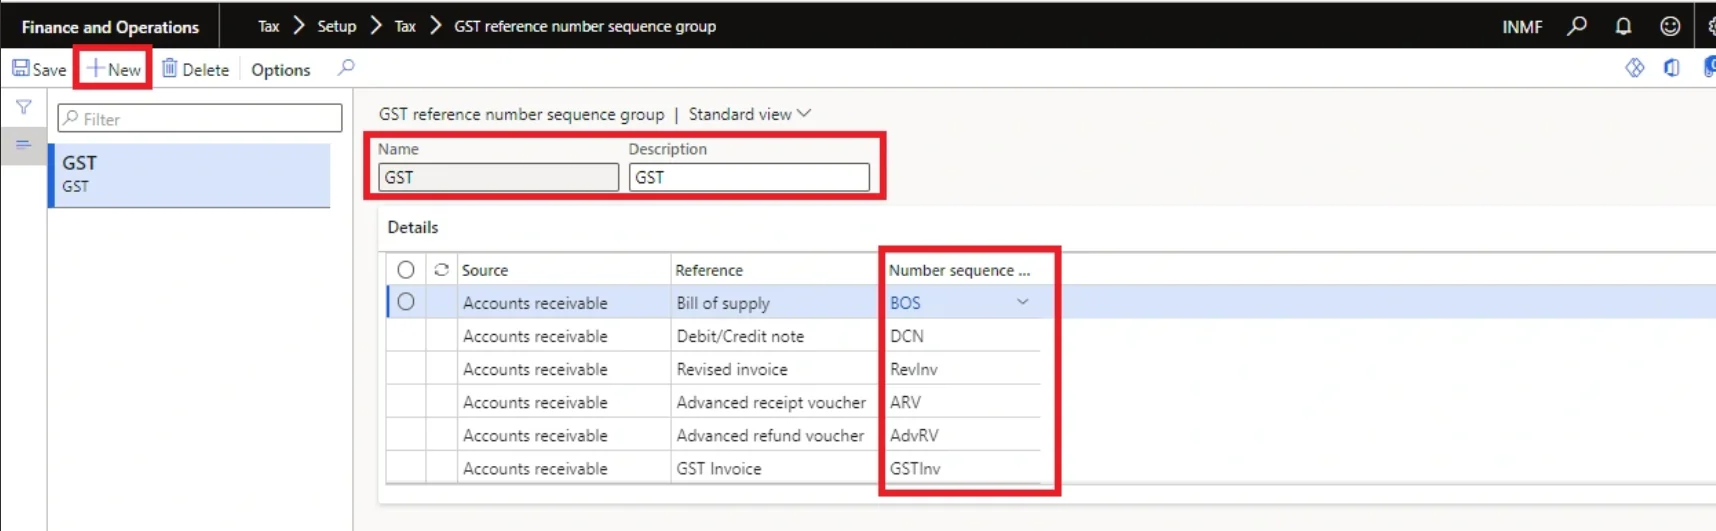Click the DCN number sequence cell
1716x531 pixels.
[x=961, y=336]
